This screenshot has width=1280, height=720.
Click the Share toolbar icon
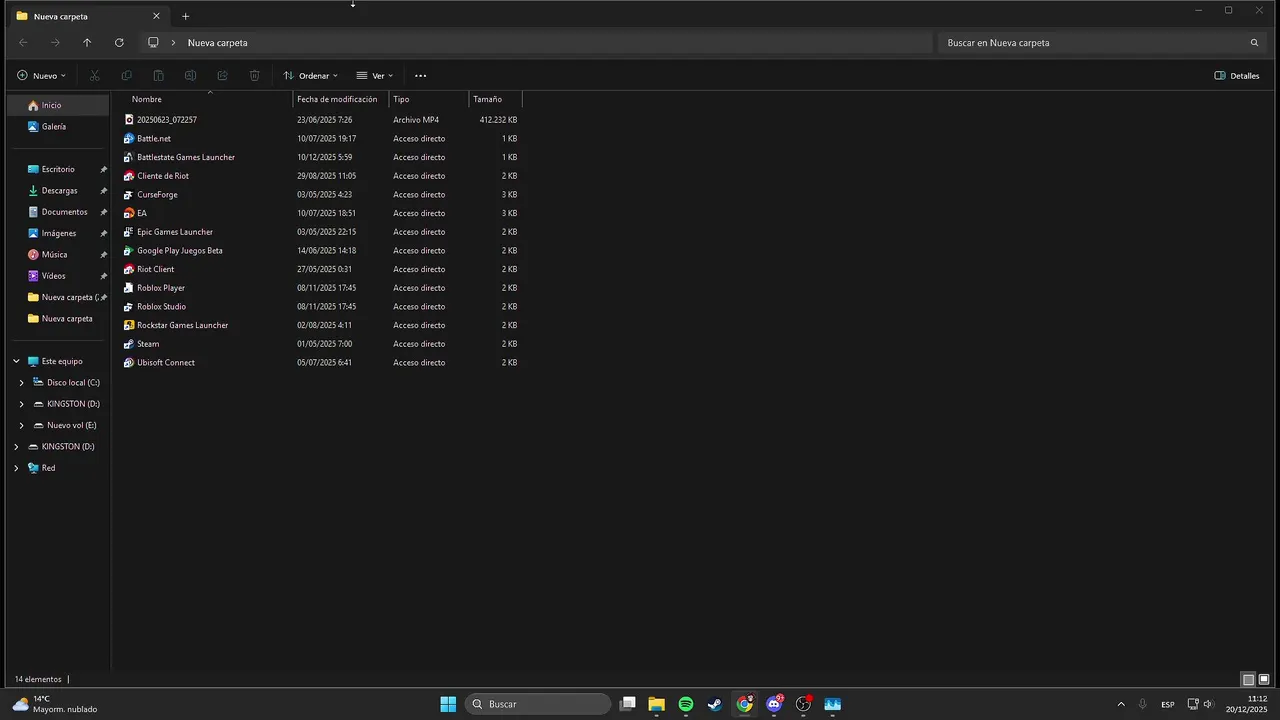point(223,76)
